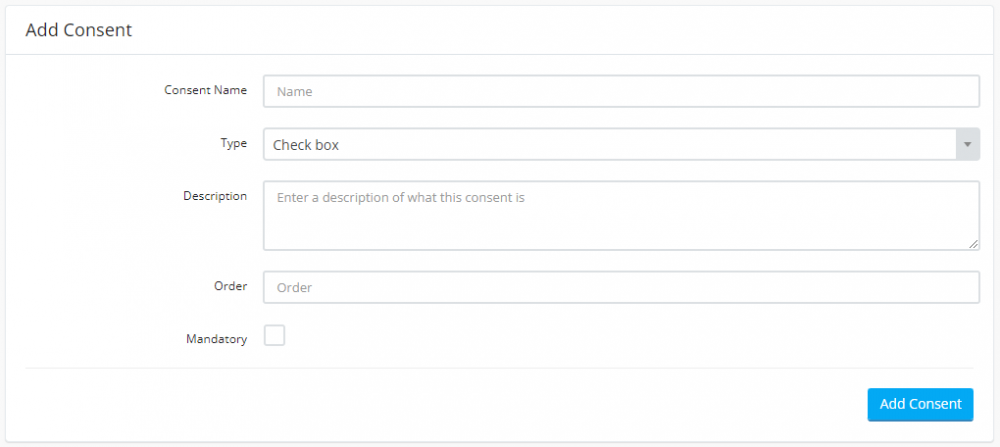The image size is (1000, 447).
Task: Click the empty panel header bar area
Action: (561, 30)
